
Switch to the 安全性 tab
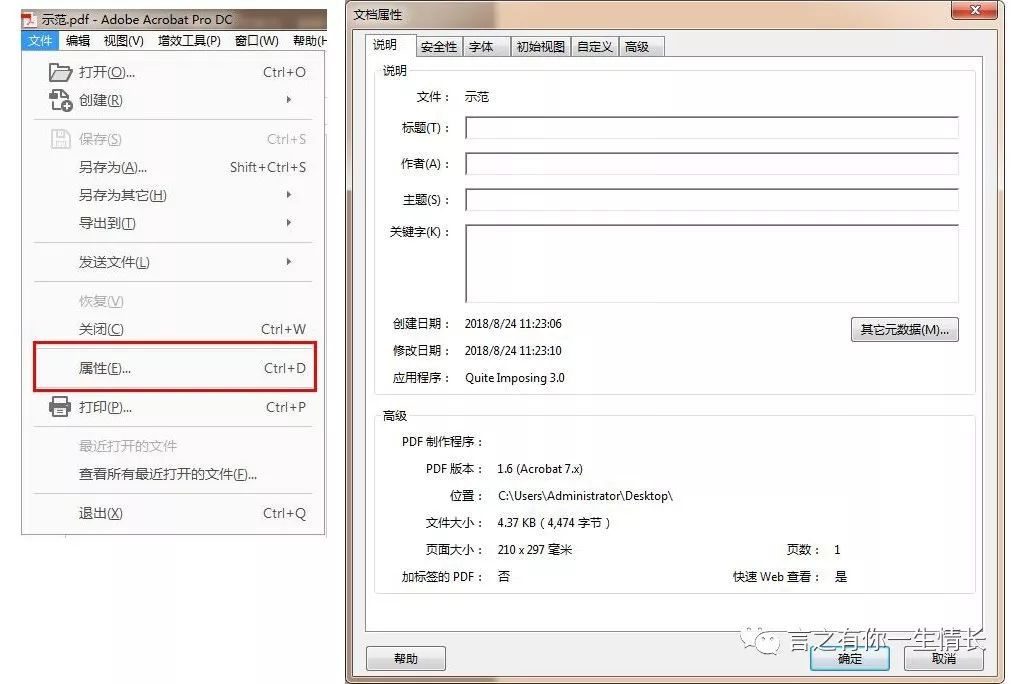(x=438, y=47)
